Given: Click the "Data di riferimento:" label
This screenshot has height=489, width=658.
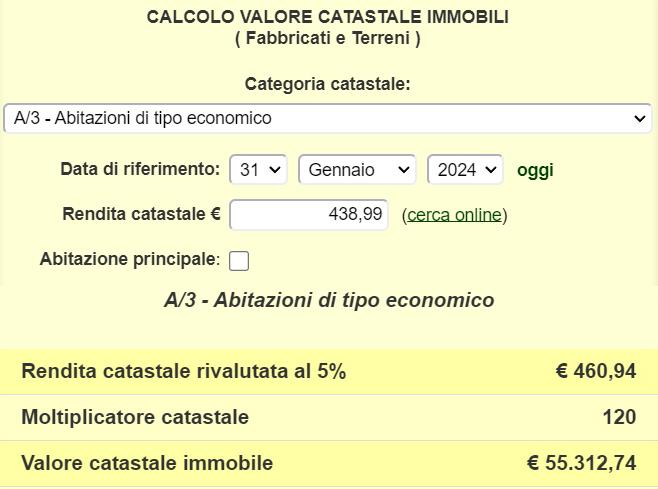Looking at the screenshot, I should 140,169.
